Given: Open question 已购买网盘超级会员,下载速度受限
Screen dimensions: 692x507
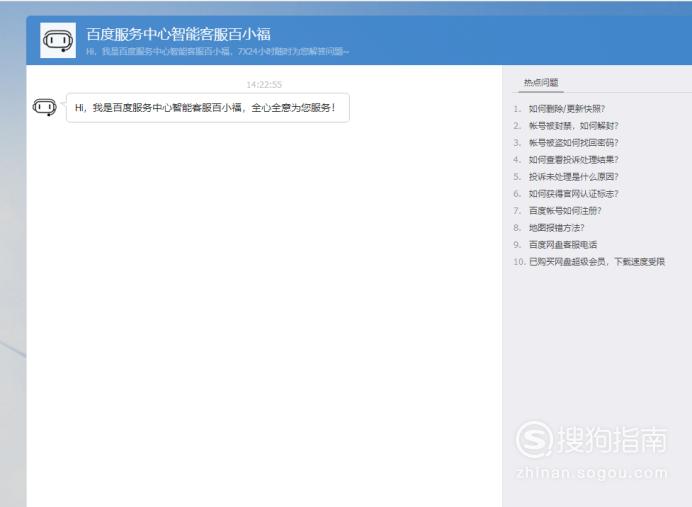Looking at the screenshot, I should 597,262.
